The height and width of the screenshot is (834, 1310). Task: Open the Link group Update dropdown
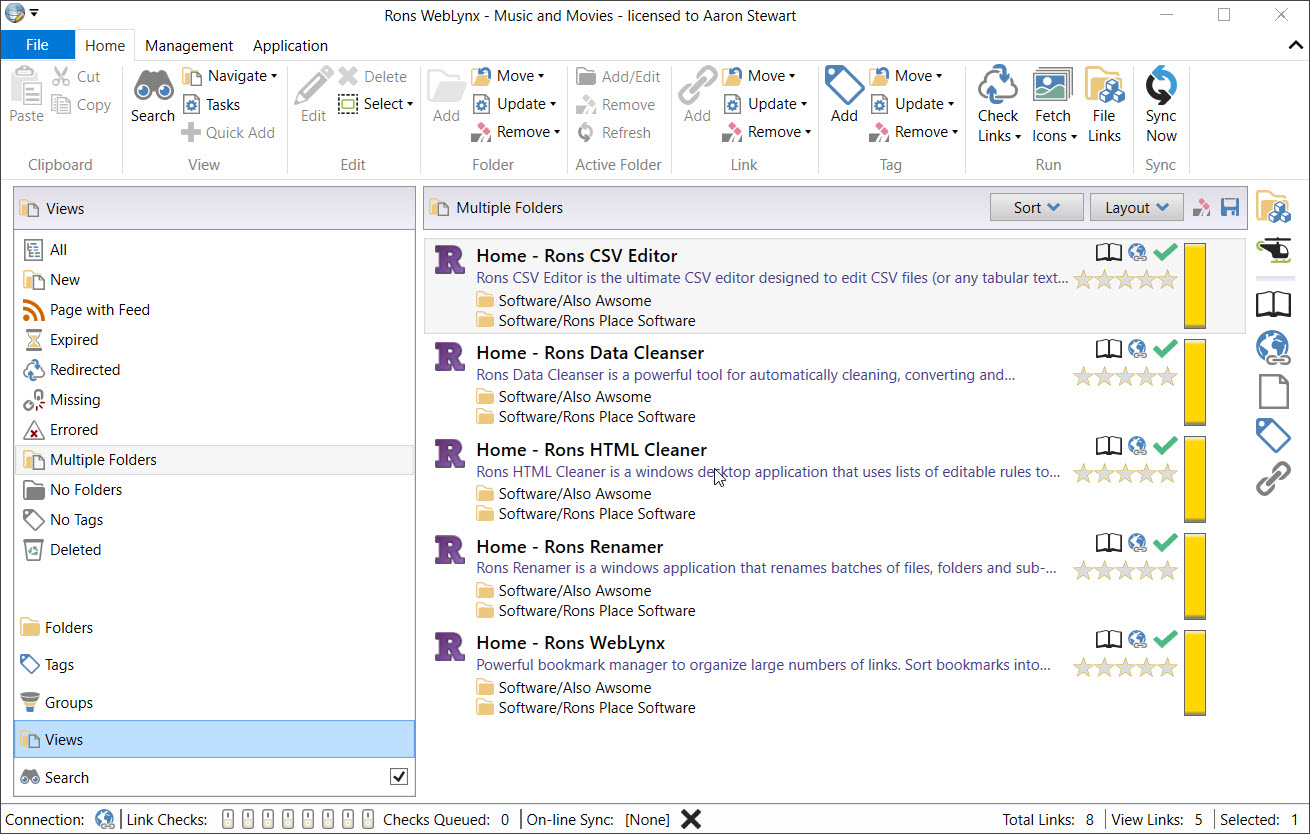pos(764,104)
